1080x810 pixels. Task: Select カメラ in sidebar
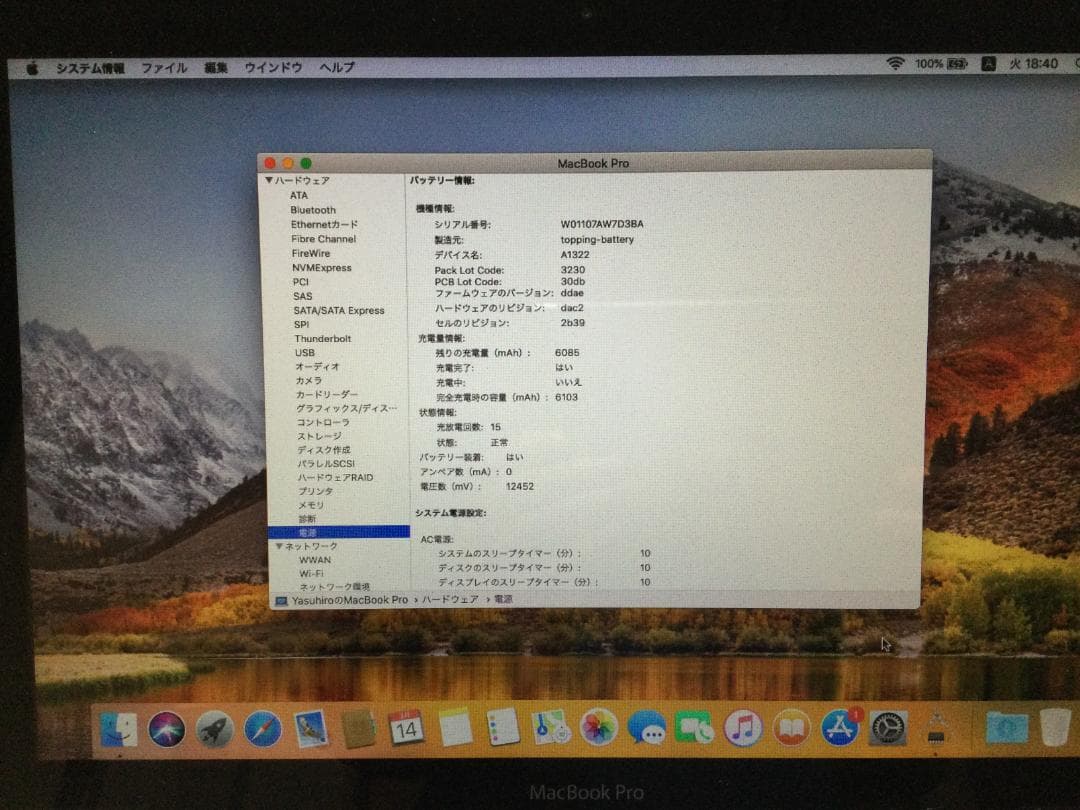coord(309,380)
